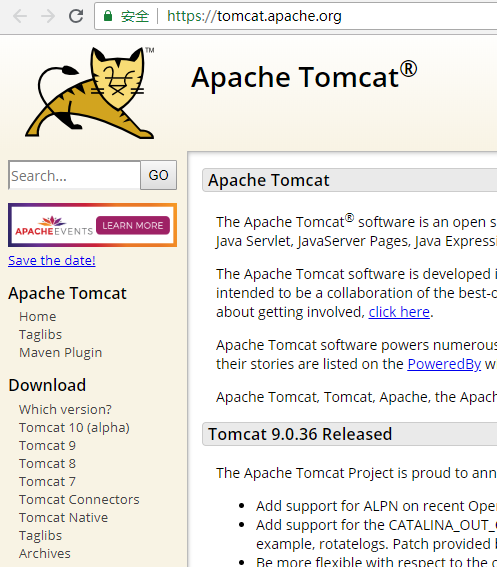Viewport: 497px width, 567px height.
Task: Open the Apache Events Learn More banner
Action: pyautogui.click(x=92, y=225)
